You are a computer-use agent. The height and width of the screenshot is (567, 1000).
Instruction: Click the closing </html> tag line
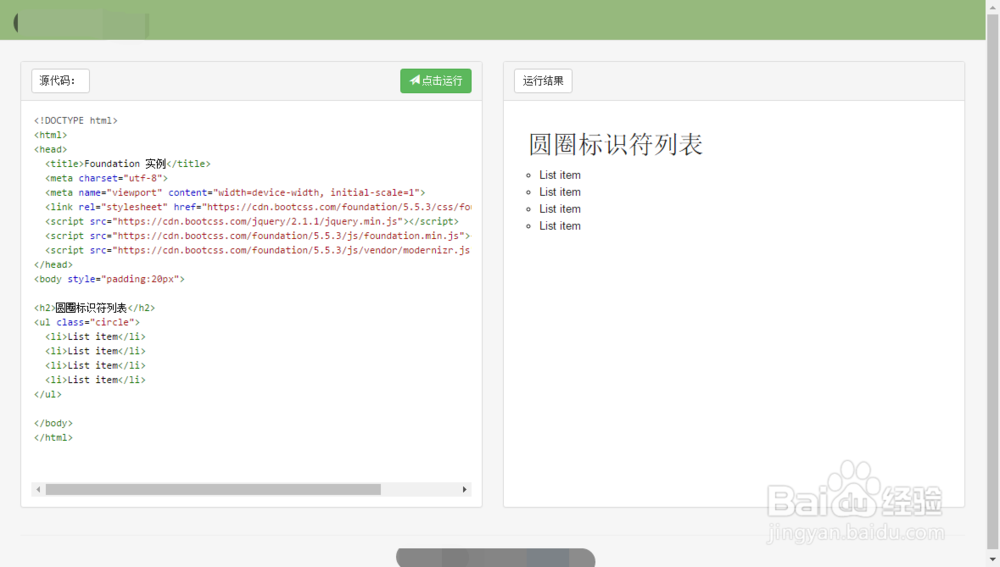point(54,438)
